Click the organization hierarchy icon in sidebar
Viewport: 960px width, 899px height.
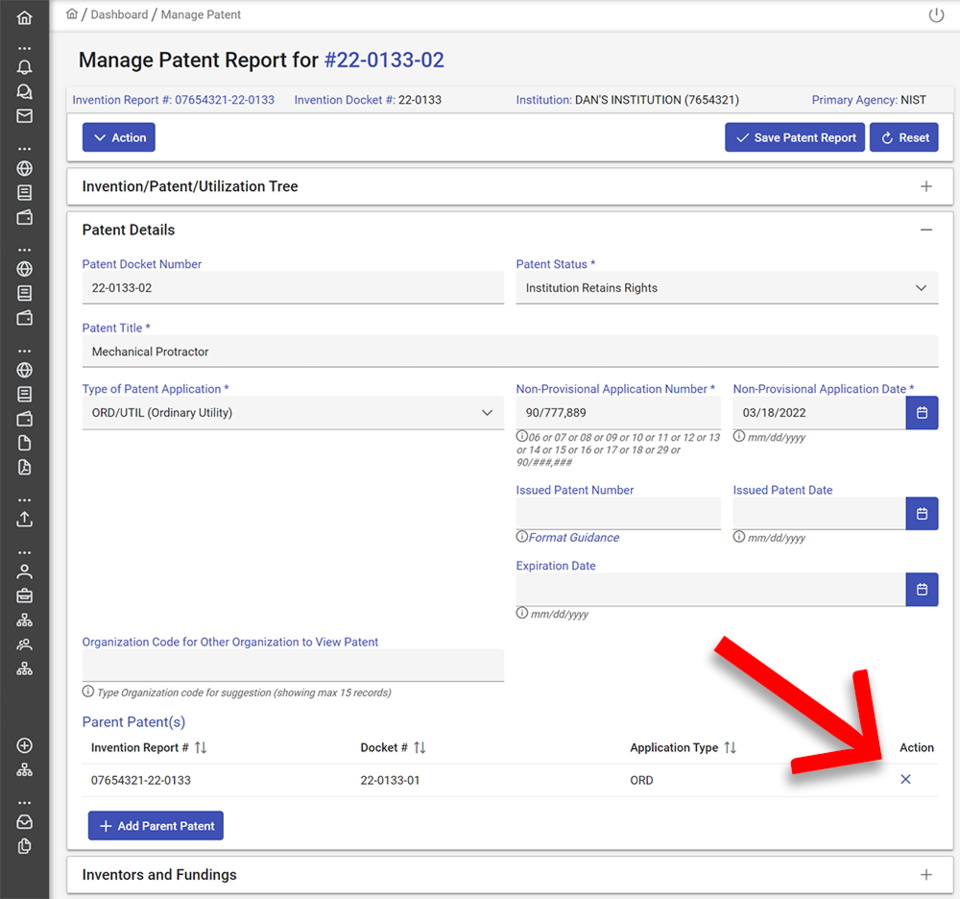tap(25, 619)
